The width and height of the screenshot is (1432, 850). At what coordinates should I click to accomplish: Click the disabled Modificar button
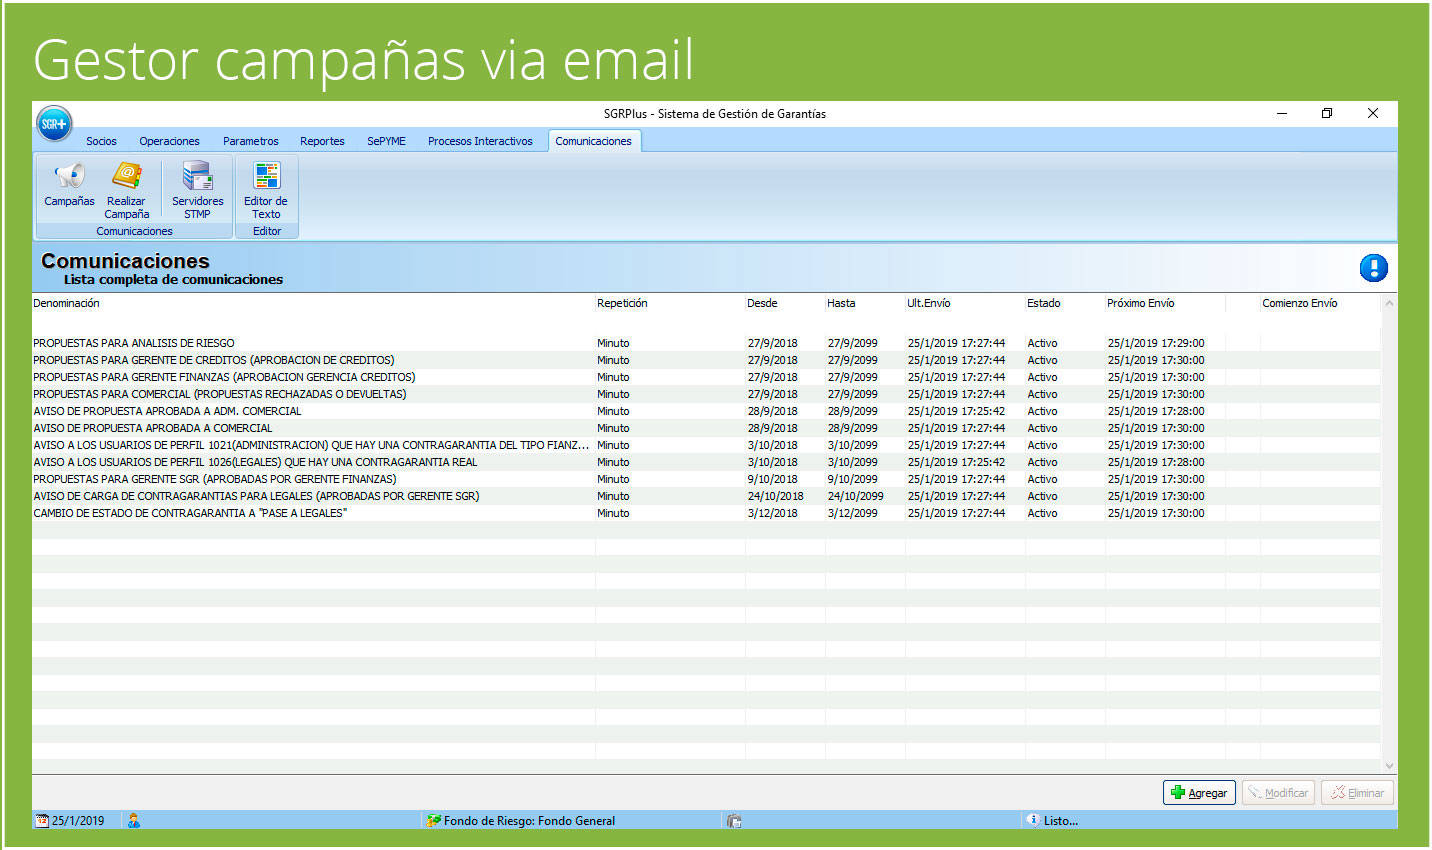click(1278, 792)
